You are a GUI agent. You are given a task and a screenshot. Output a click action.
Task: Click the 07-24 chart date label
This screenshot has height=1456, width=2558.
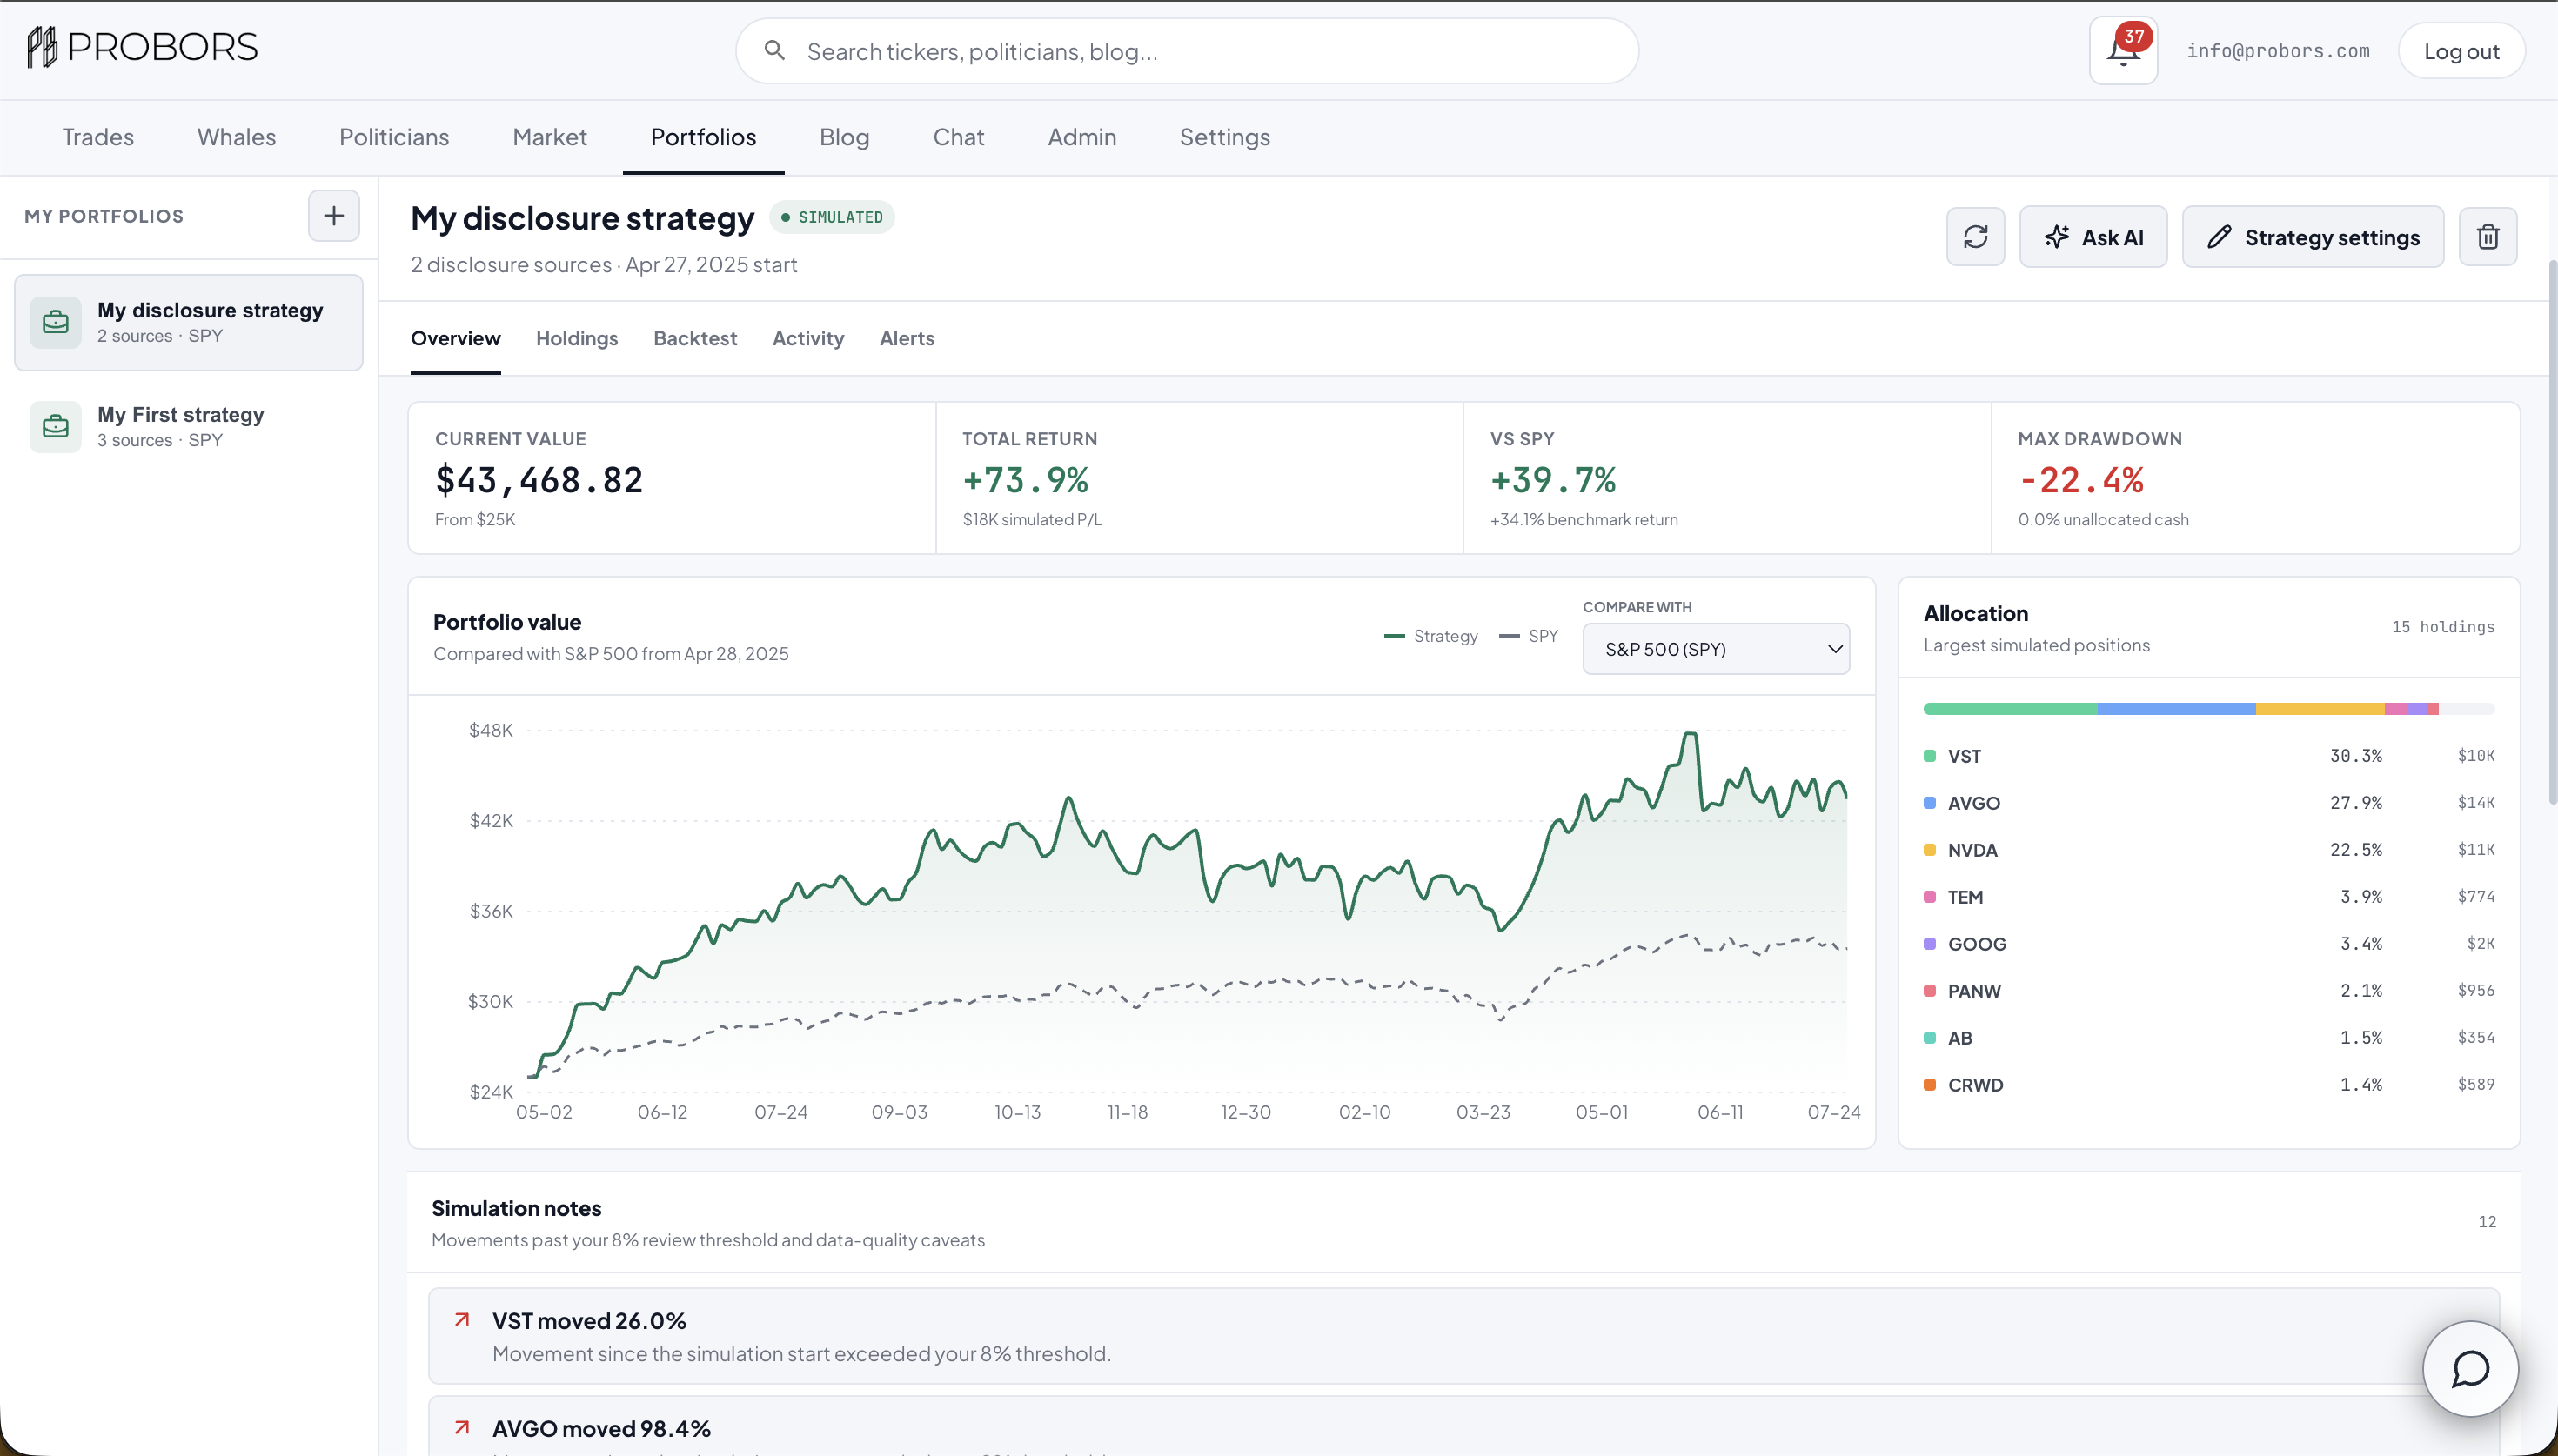pos(1833,1112)
